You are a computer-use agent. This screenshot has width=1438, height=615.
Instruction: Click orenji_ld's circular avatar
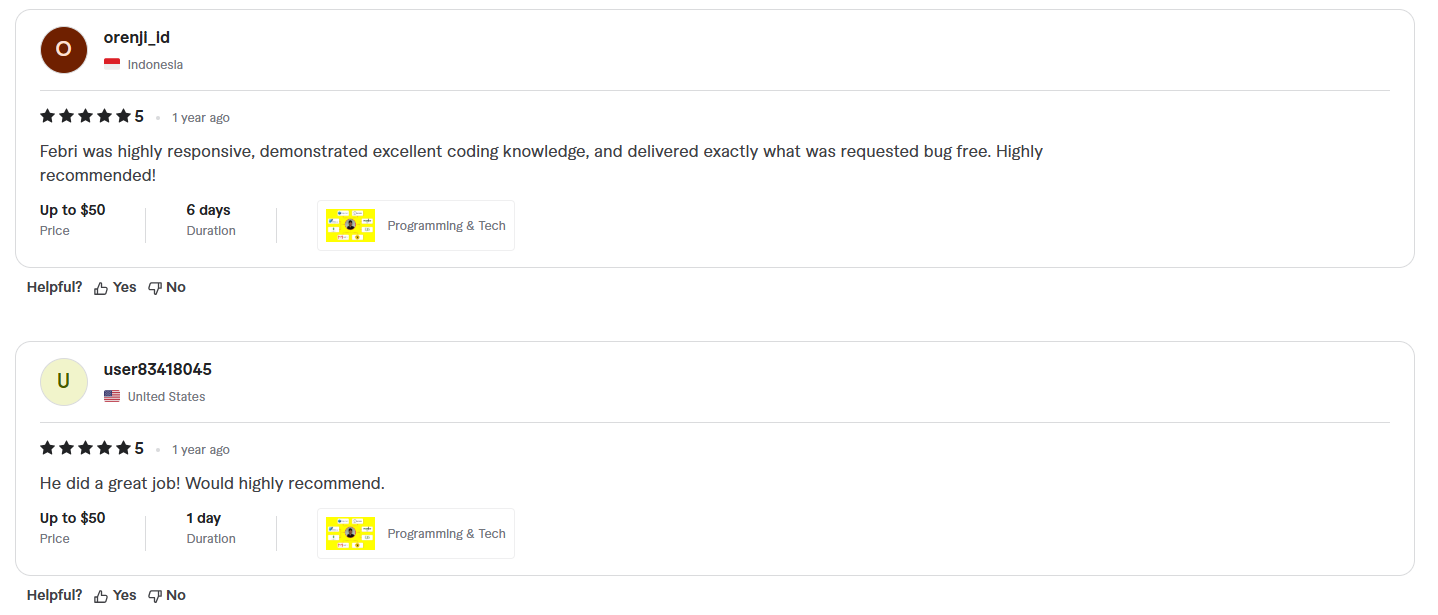pos(63,49)
